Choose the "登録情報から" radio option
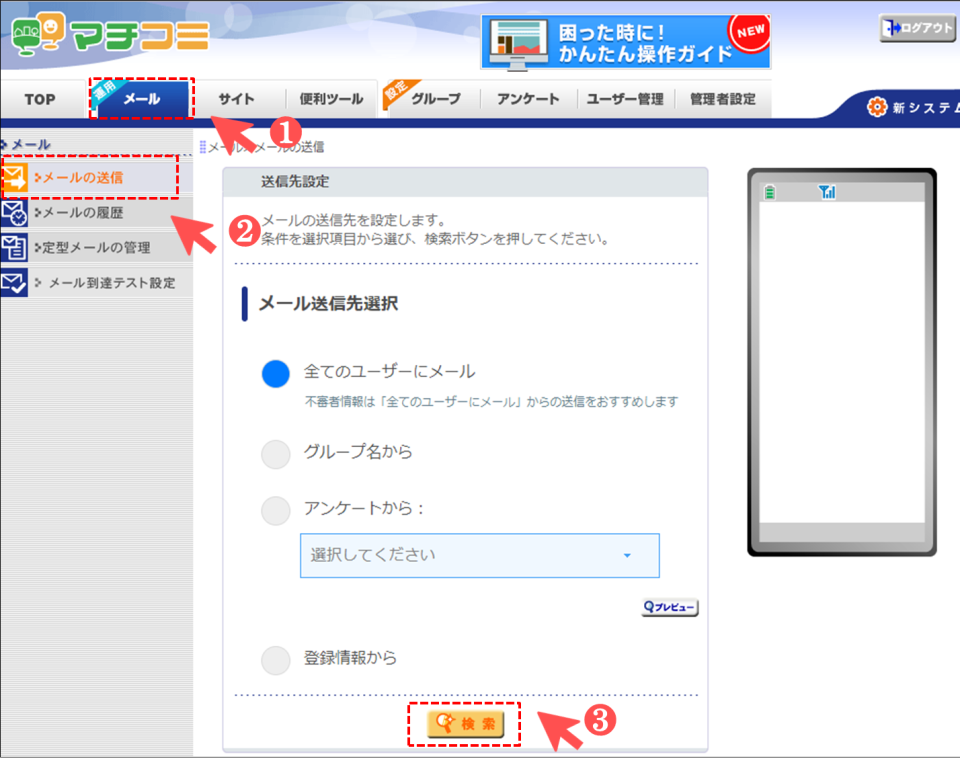 275,660
